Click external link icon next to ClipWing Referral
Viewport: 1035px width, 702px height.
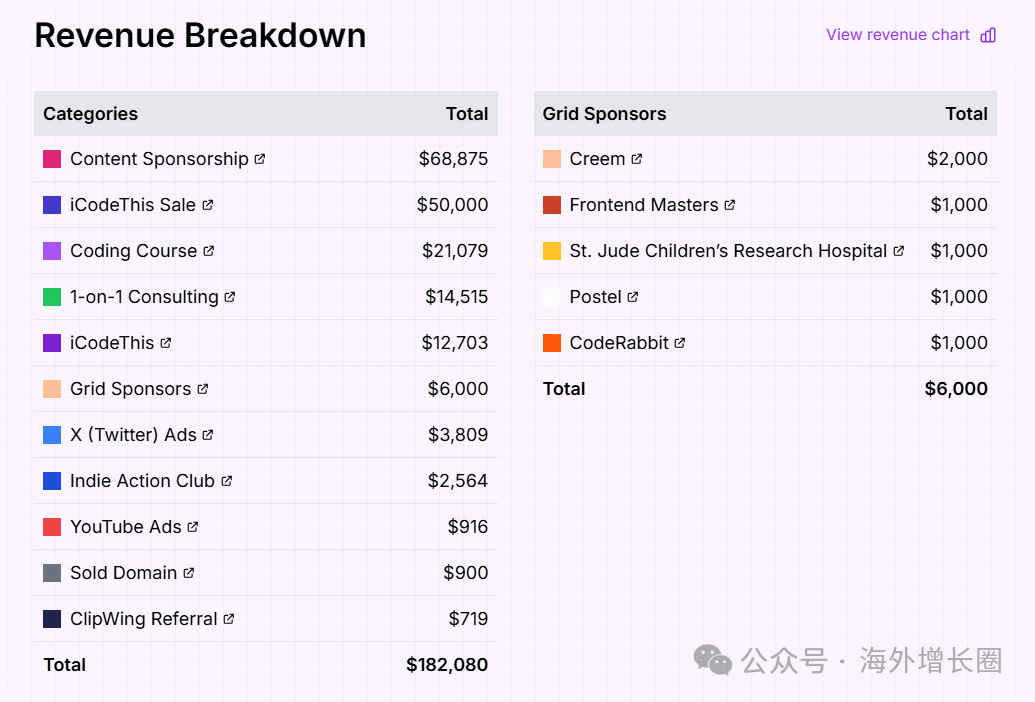click(229, 619)
